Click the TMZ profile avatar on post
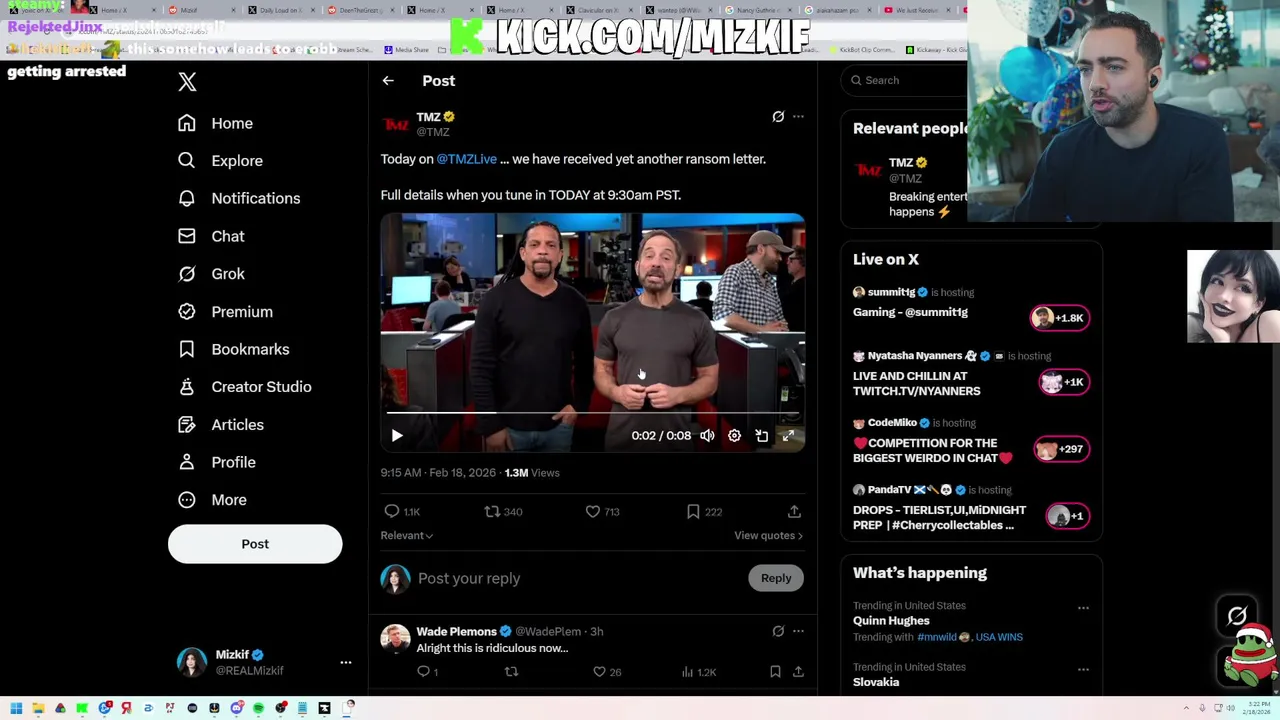1280x720 pixels. pyautogui.click(x=396, y=124)
